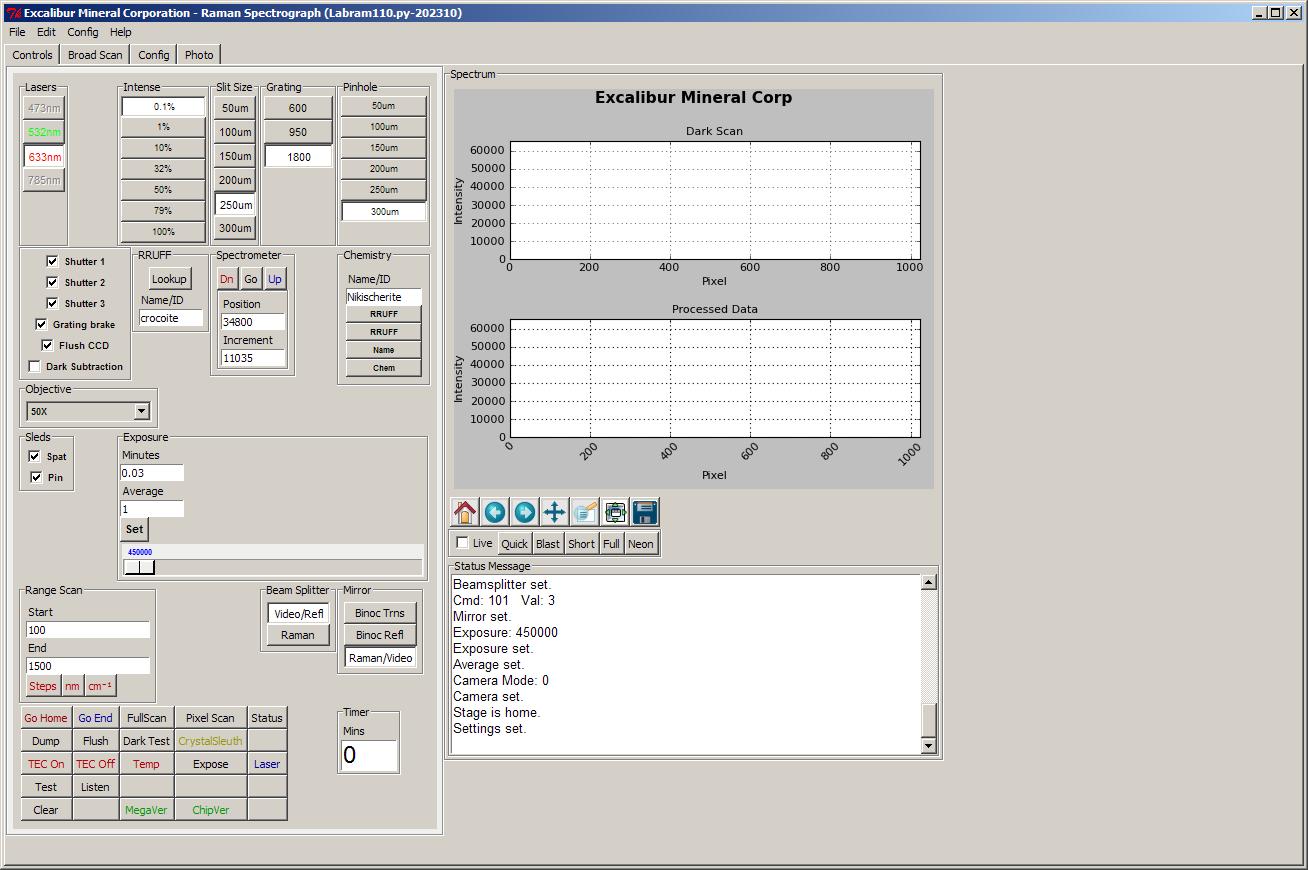
Task: Save the figure with floppy icon
Action: tap(645, 512)
